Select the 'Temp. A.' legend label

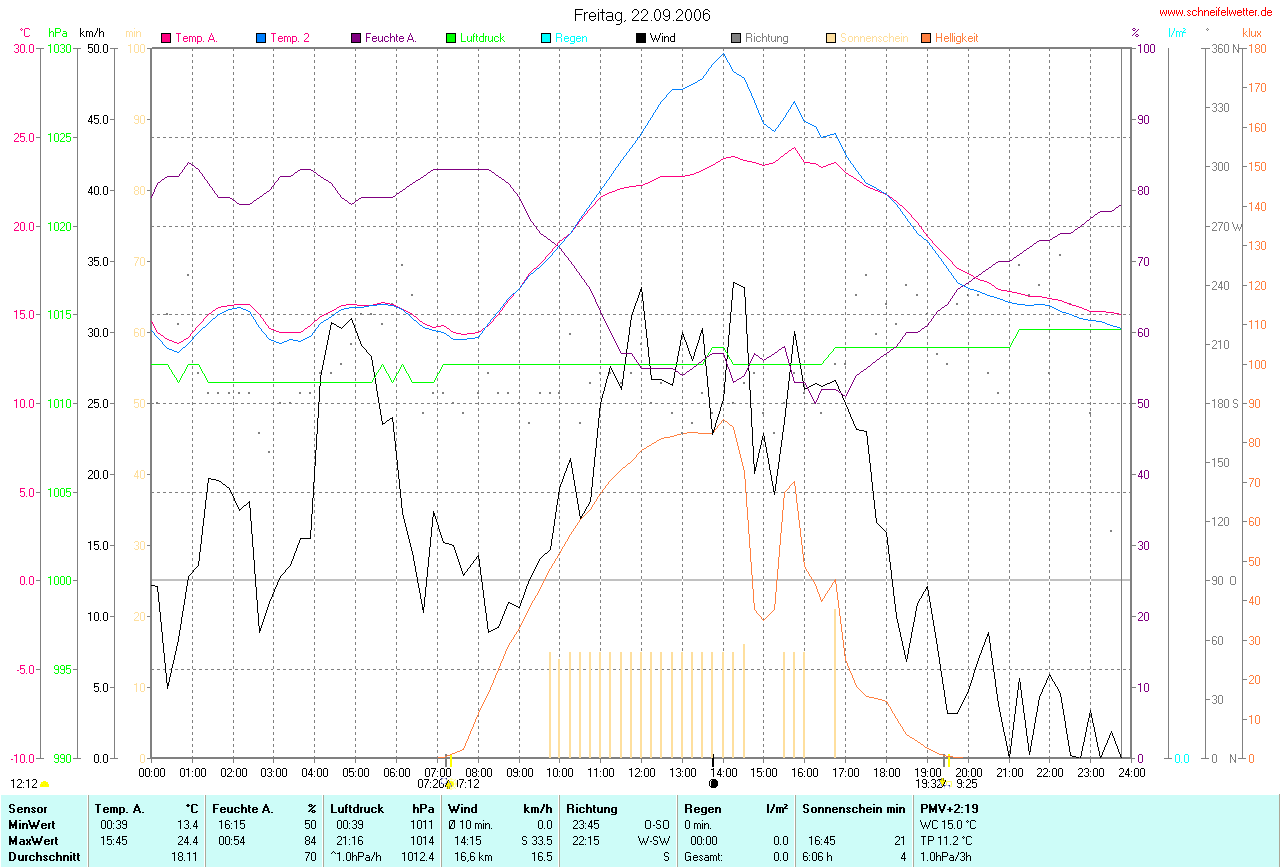click(196, 38)
